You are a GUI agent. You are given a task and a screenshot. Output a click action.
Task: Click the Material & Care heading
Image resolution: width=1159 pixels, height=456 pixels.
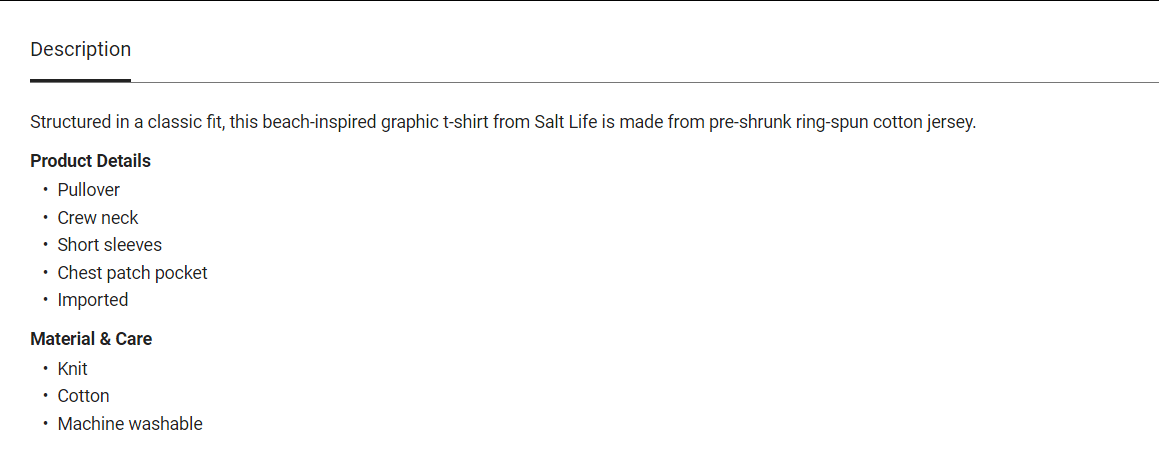point(91,339)
